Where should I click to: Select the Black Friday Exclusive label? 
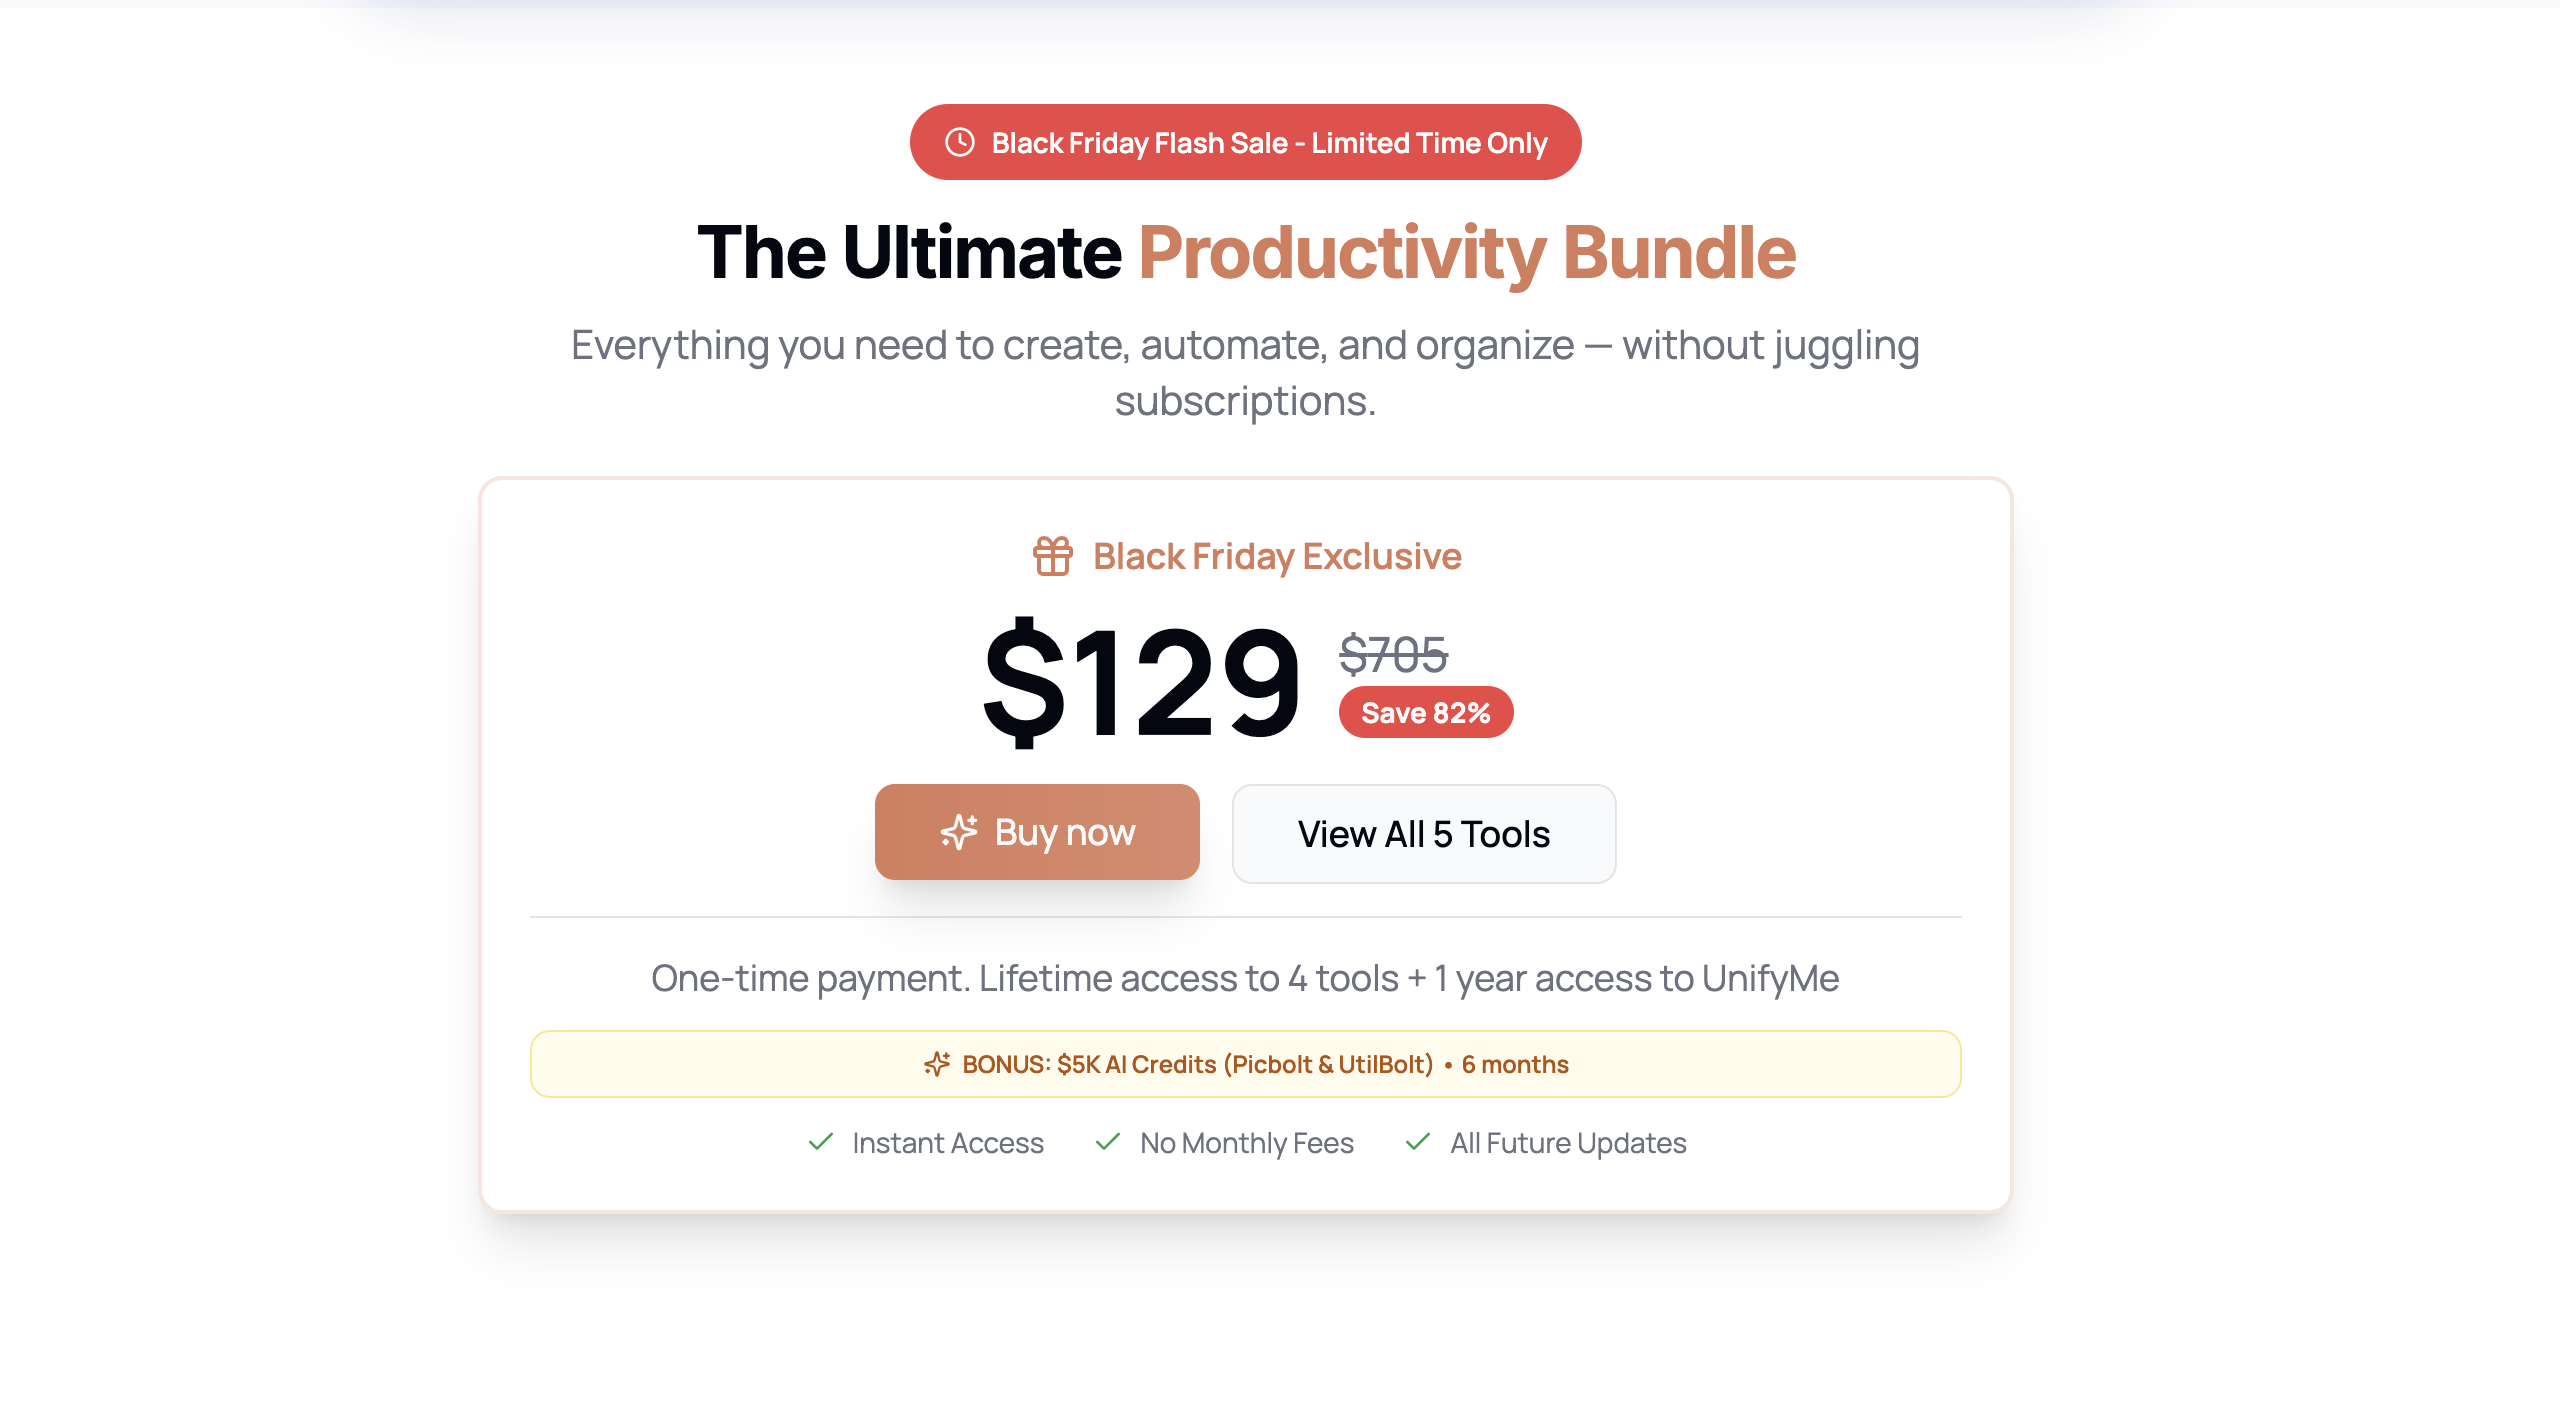point(1276,556)
